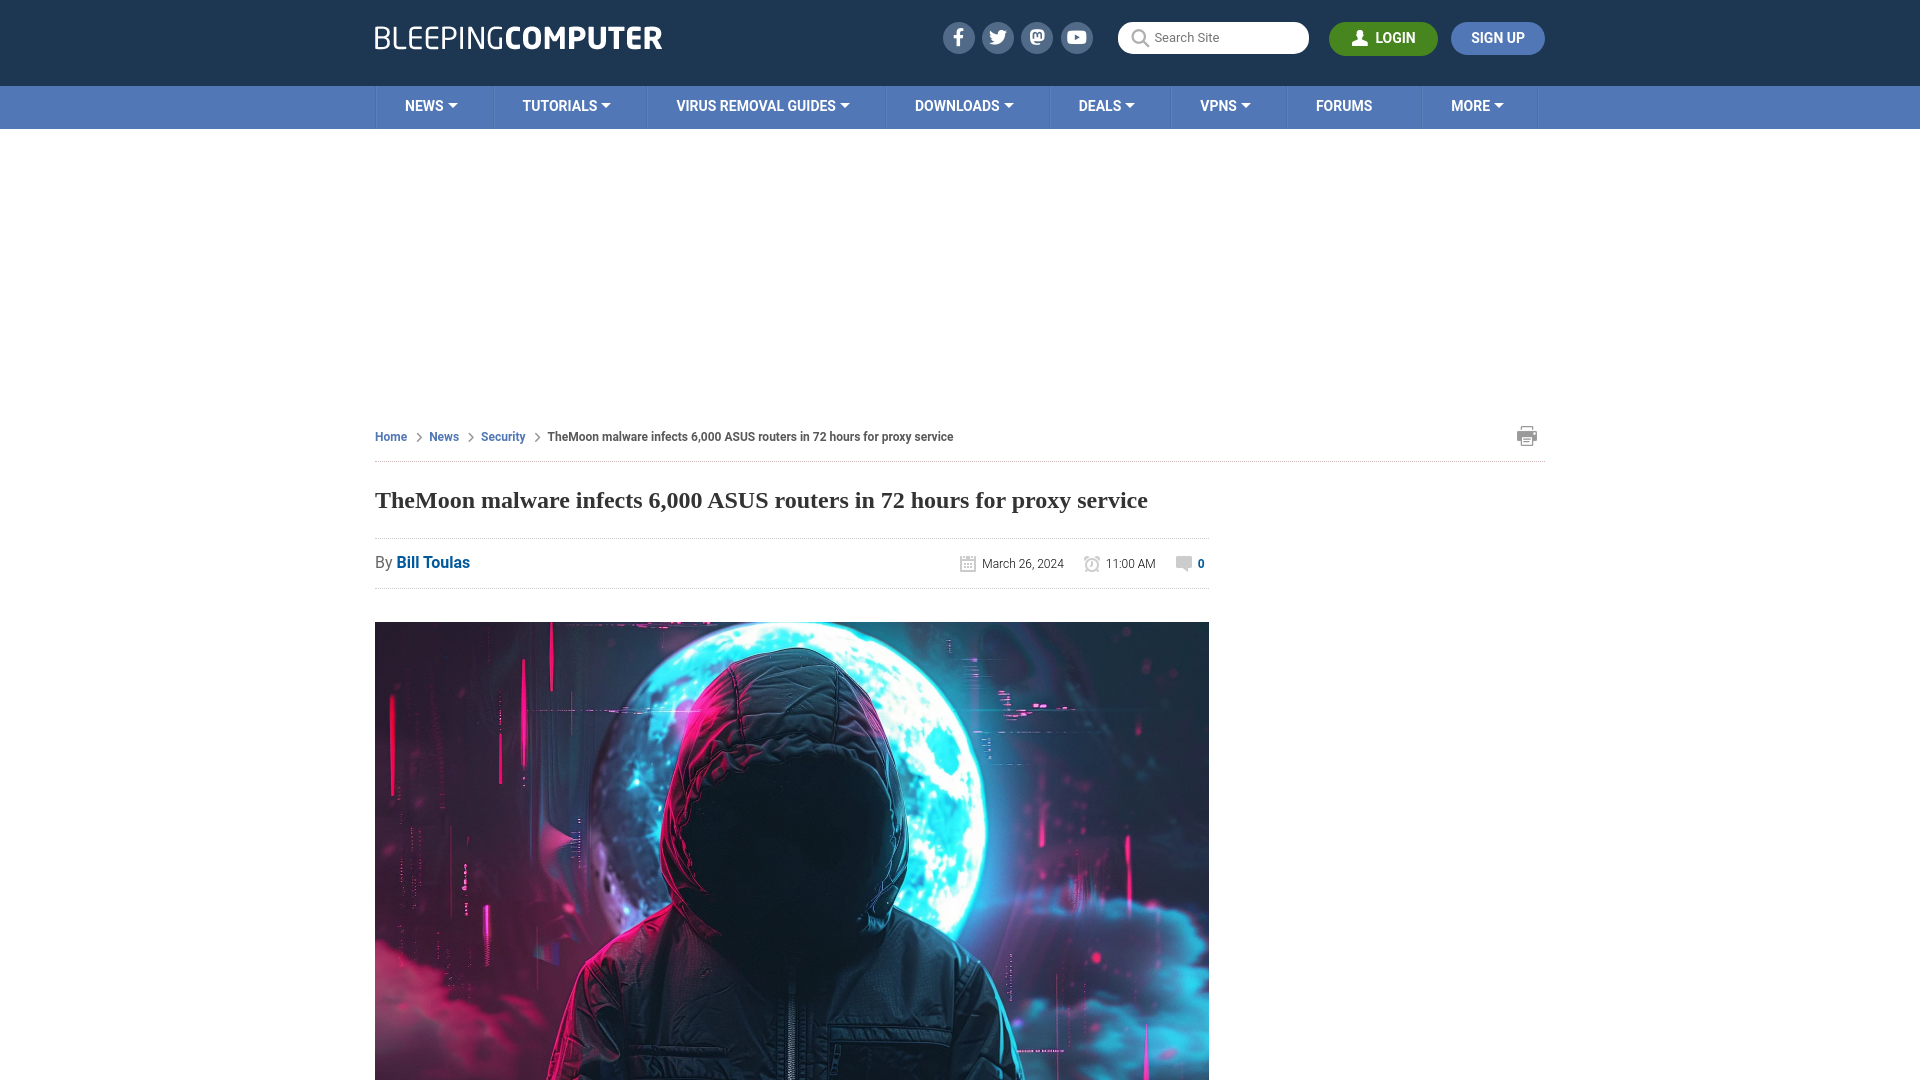Expand the VIRUS REMOVAL GUIDES menu

point(761,105)
